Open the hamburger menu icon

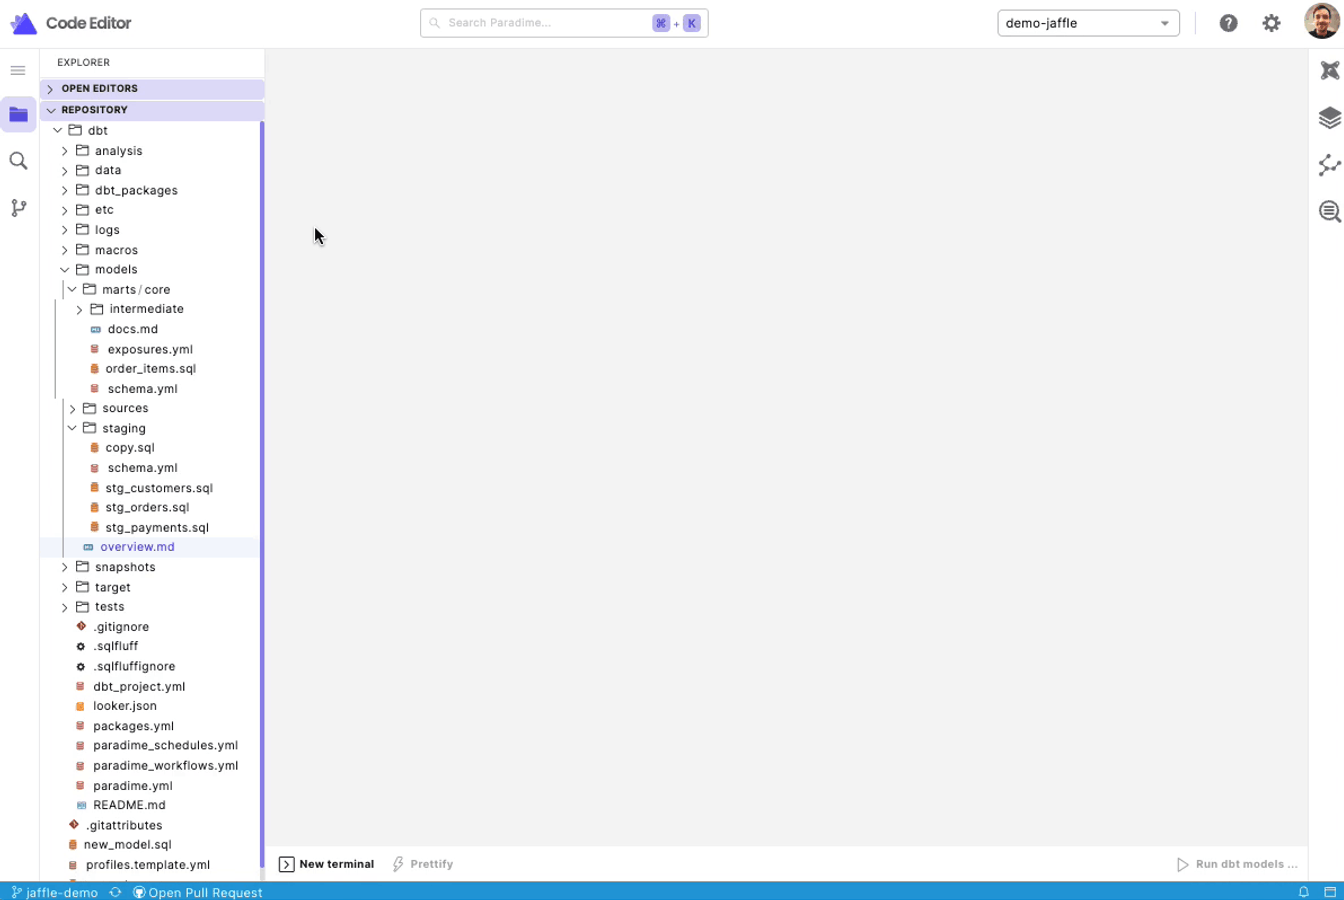(x=18, y=70)
